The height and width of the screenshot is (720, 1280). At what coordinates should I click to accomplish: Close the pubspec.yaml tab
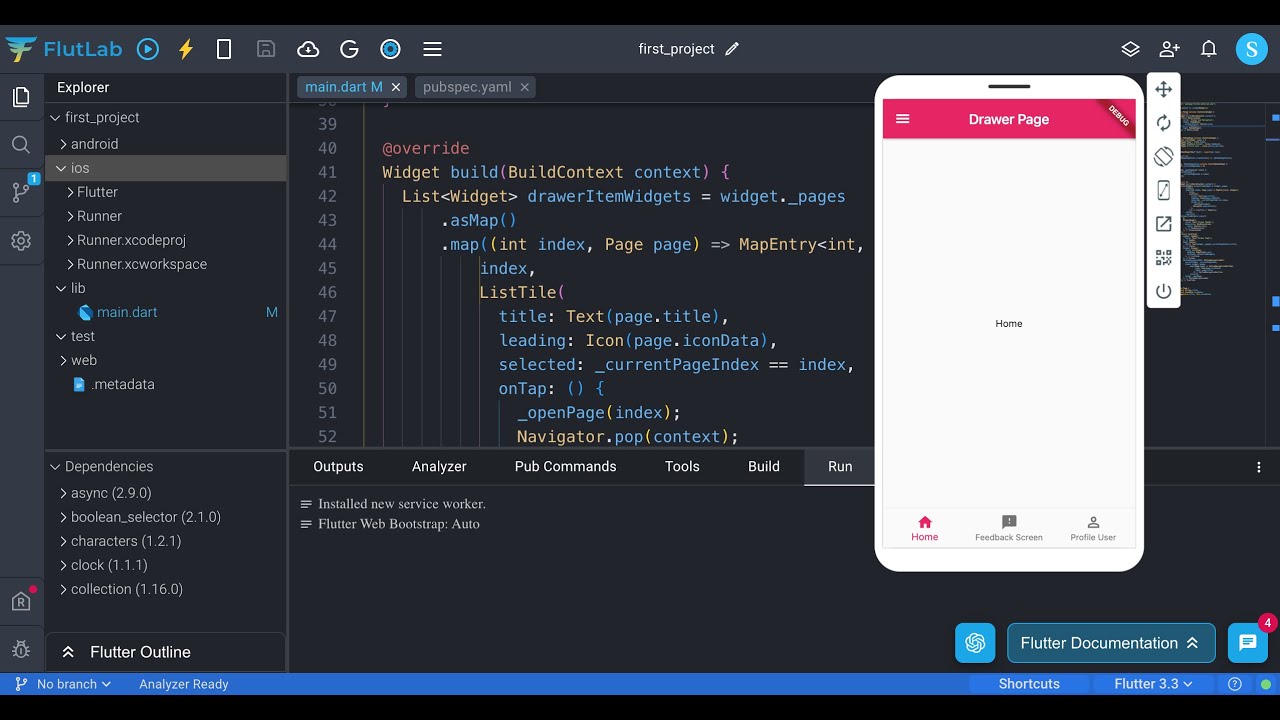(x=525, y=87)
